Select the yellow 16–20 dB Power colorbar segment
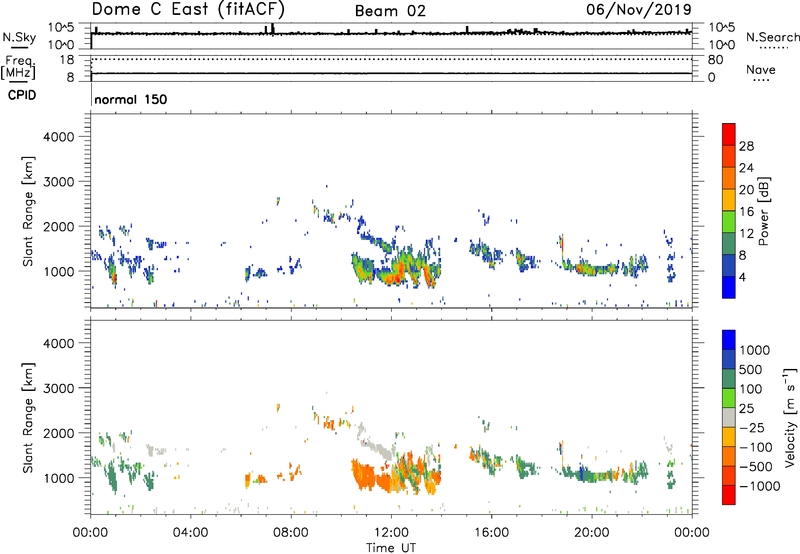Viewport: 800px width, 554px height. point(729,199)
